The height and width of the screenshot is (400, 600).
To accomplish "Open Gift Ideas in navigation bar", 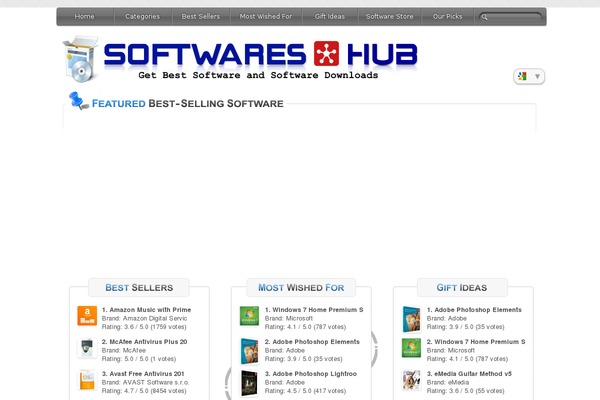I will (x=329, y=16).
